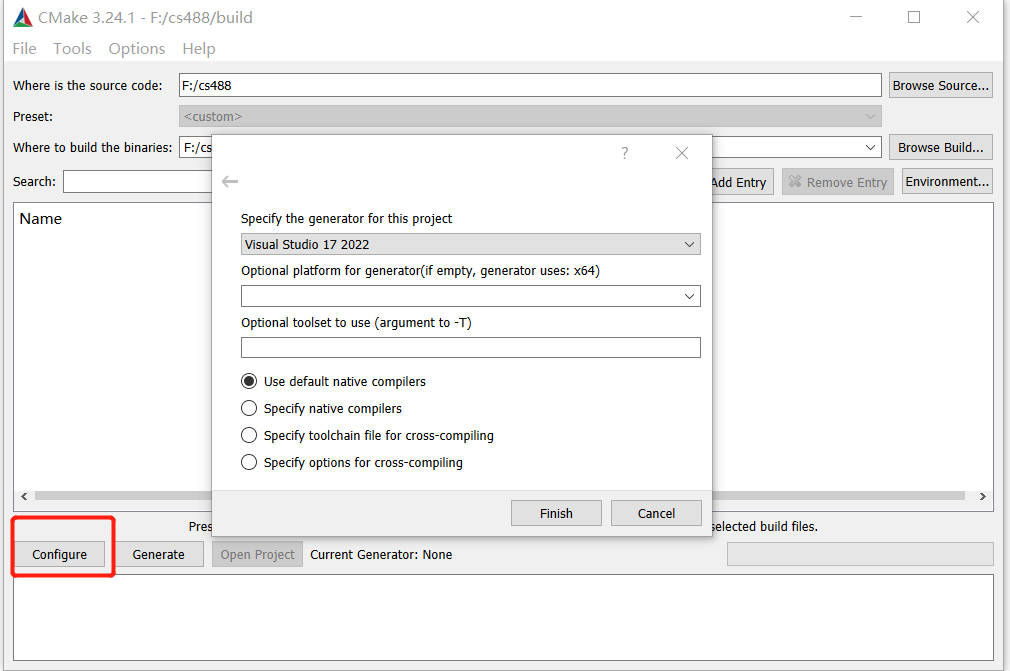This screenshot has width=1010, height=671.
Task: Click the Current Generator: None label
Action: coord(381,554)
